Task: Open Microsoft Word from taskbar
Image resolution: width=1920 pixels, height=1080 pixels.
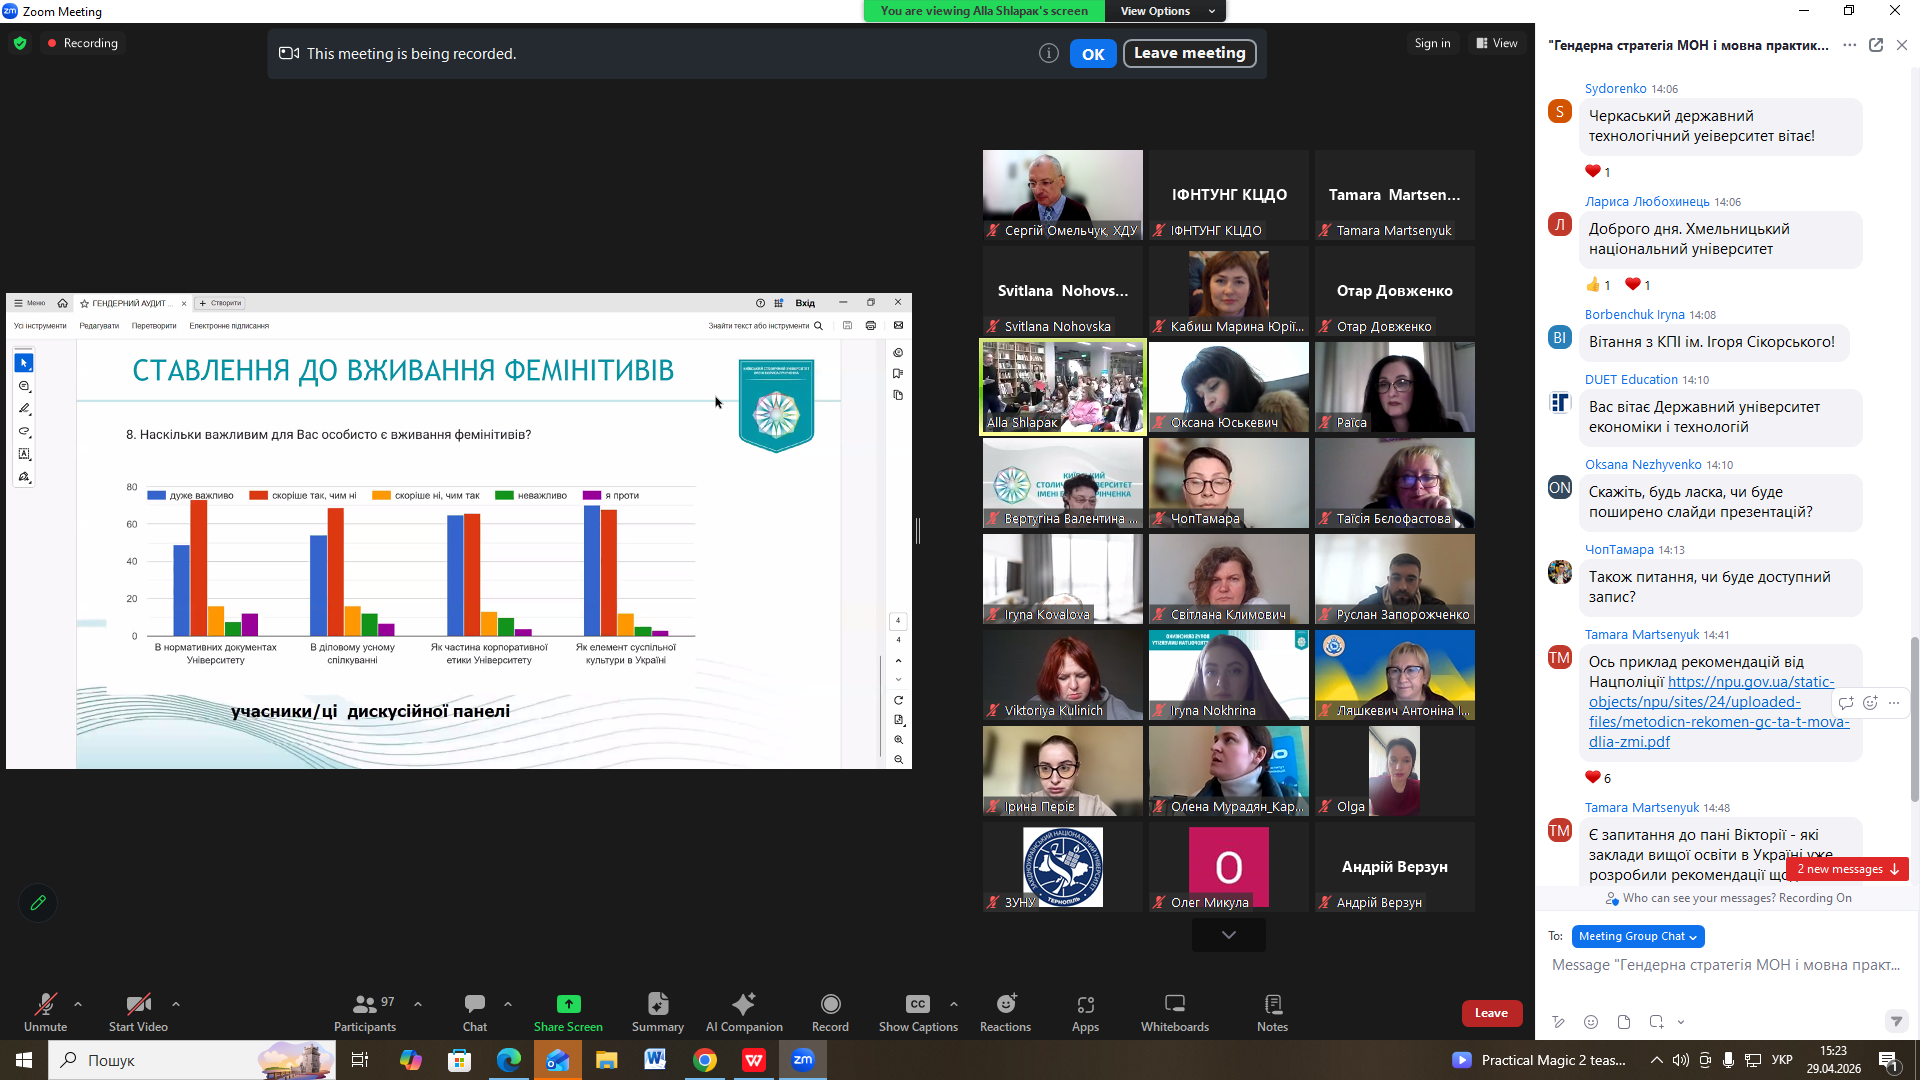Action: (655, 1060)
